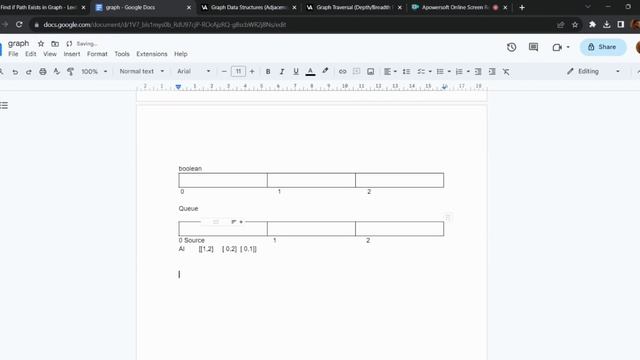640x360 pixels.
Task: Print the document using printer icon
Action: [43, 71]
